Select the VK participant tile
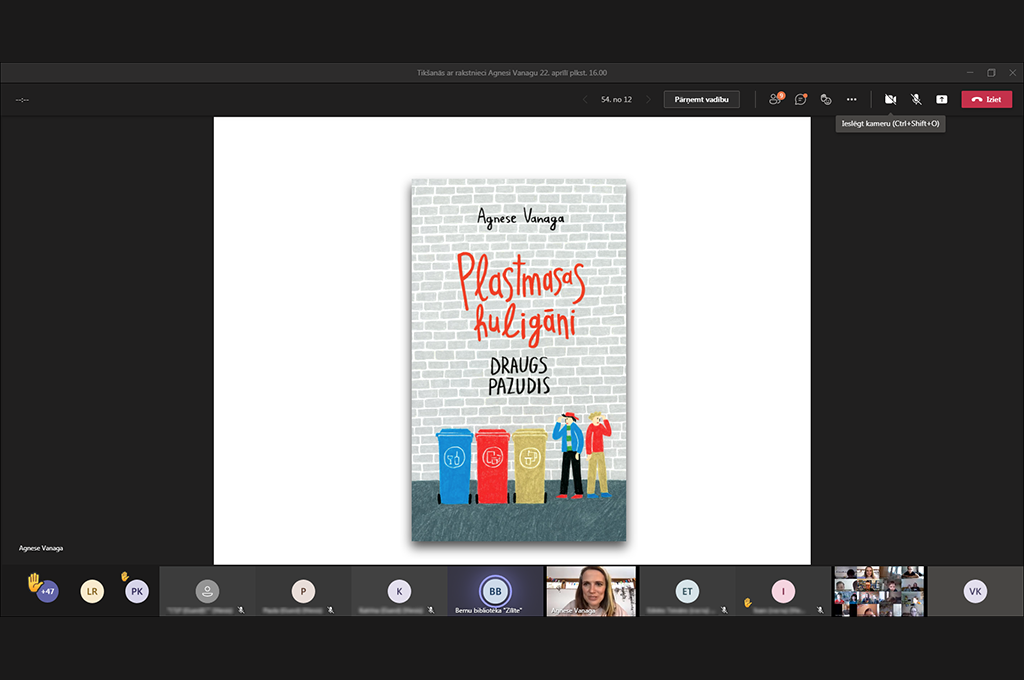The width and height of the screenshot is (1024, 680). point(975,591)
